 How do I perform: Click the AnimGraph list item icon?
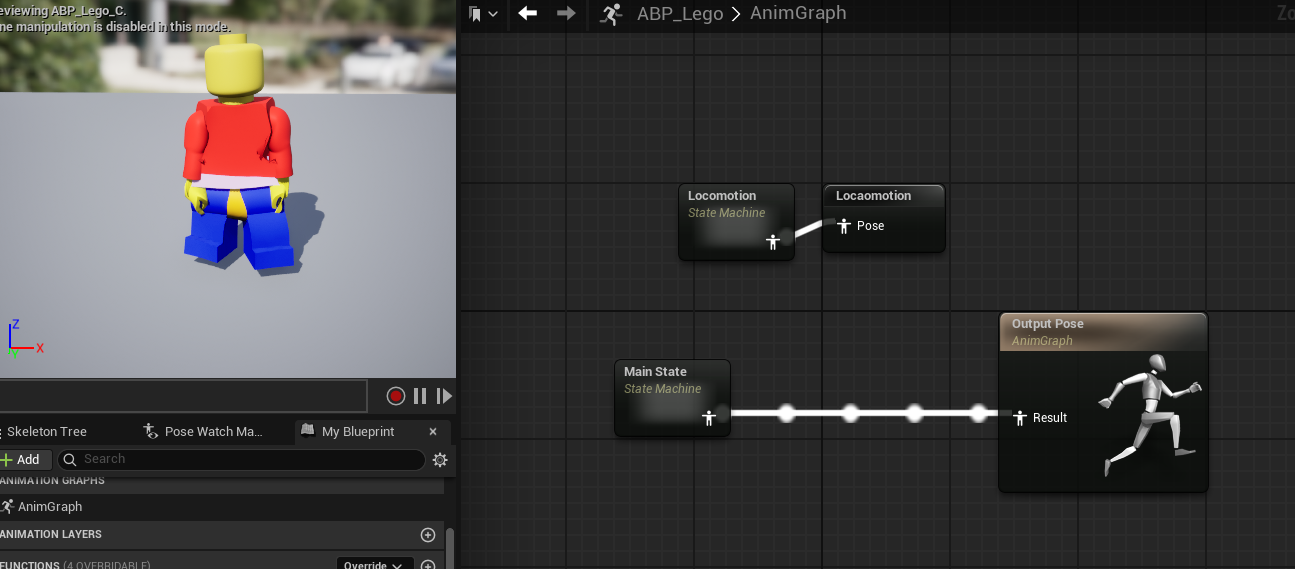point(7,507)
